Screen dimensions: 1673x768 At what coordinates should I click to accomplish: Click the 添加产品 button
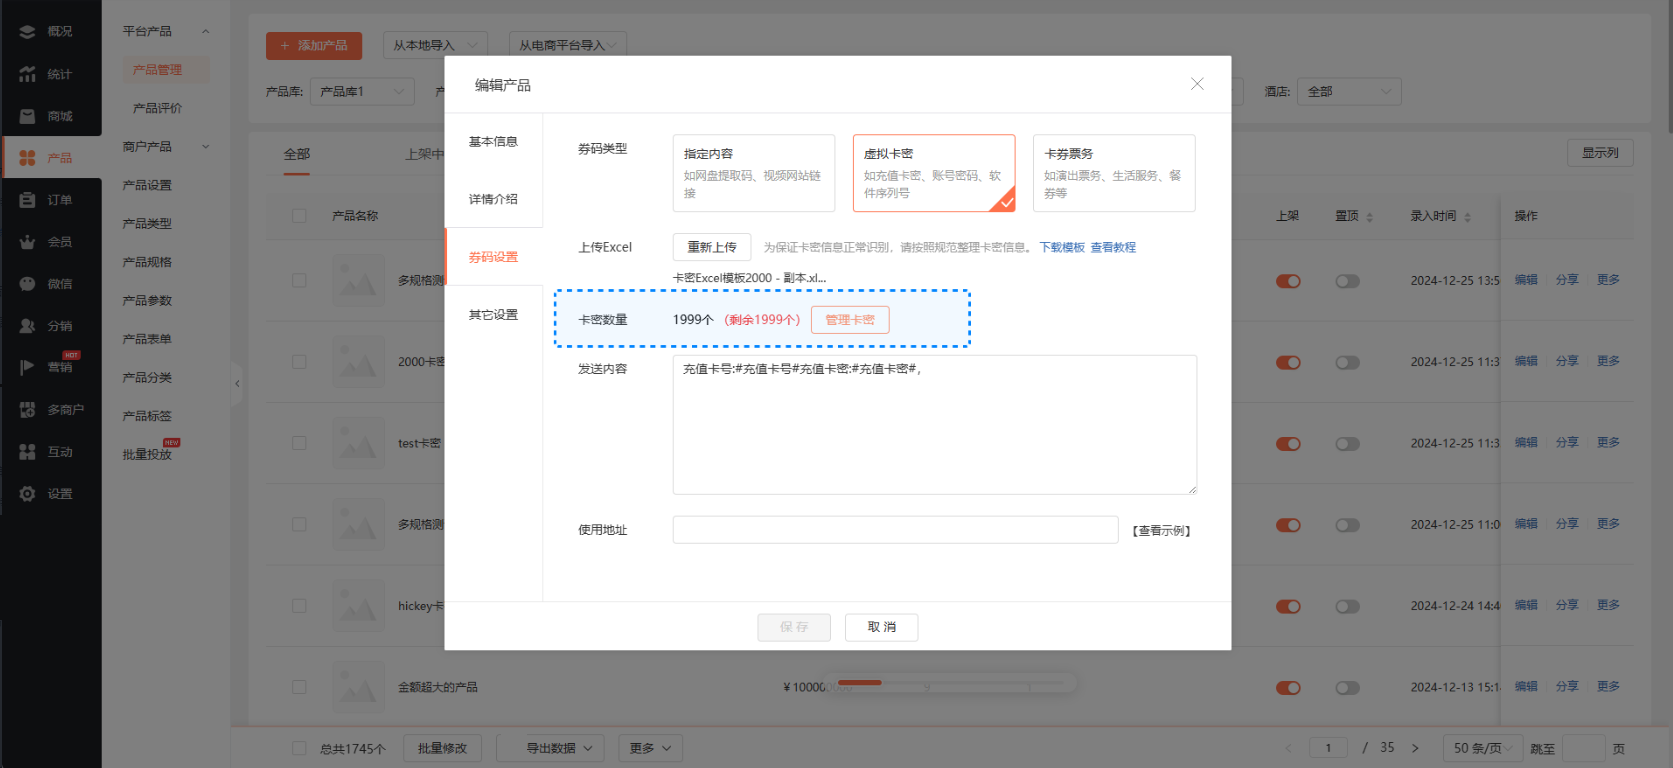coord(314,45)
